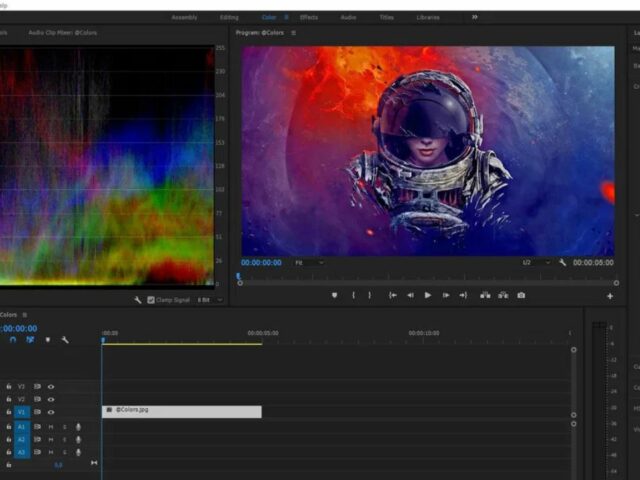Click the Go to Out point icon
This screenshot has height=480, width=640.
pyautogui.click(x=463, y=295)
